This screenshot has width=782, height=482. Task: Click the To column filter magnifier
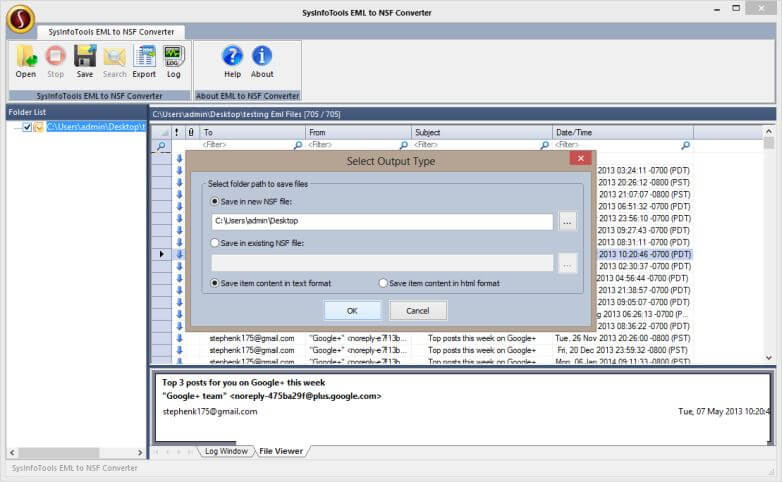[298, 145]
